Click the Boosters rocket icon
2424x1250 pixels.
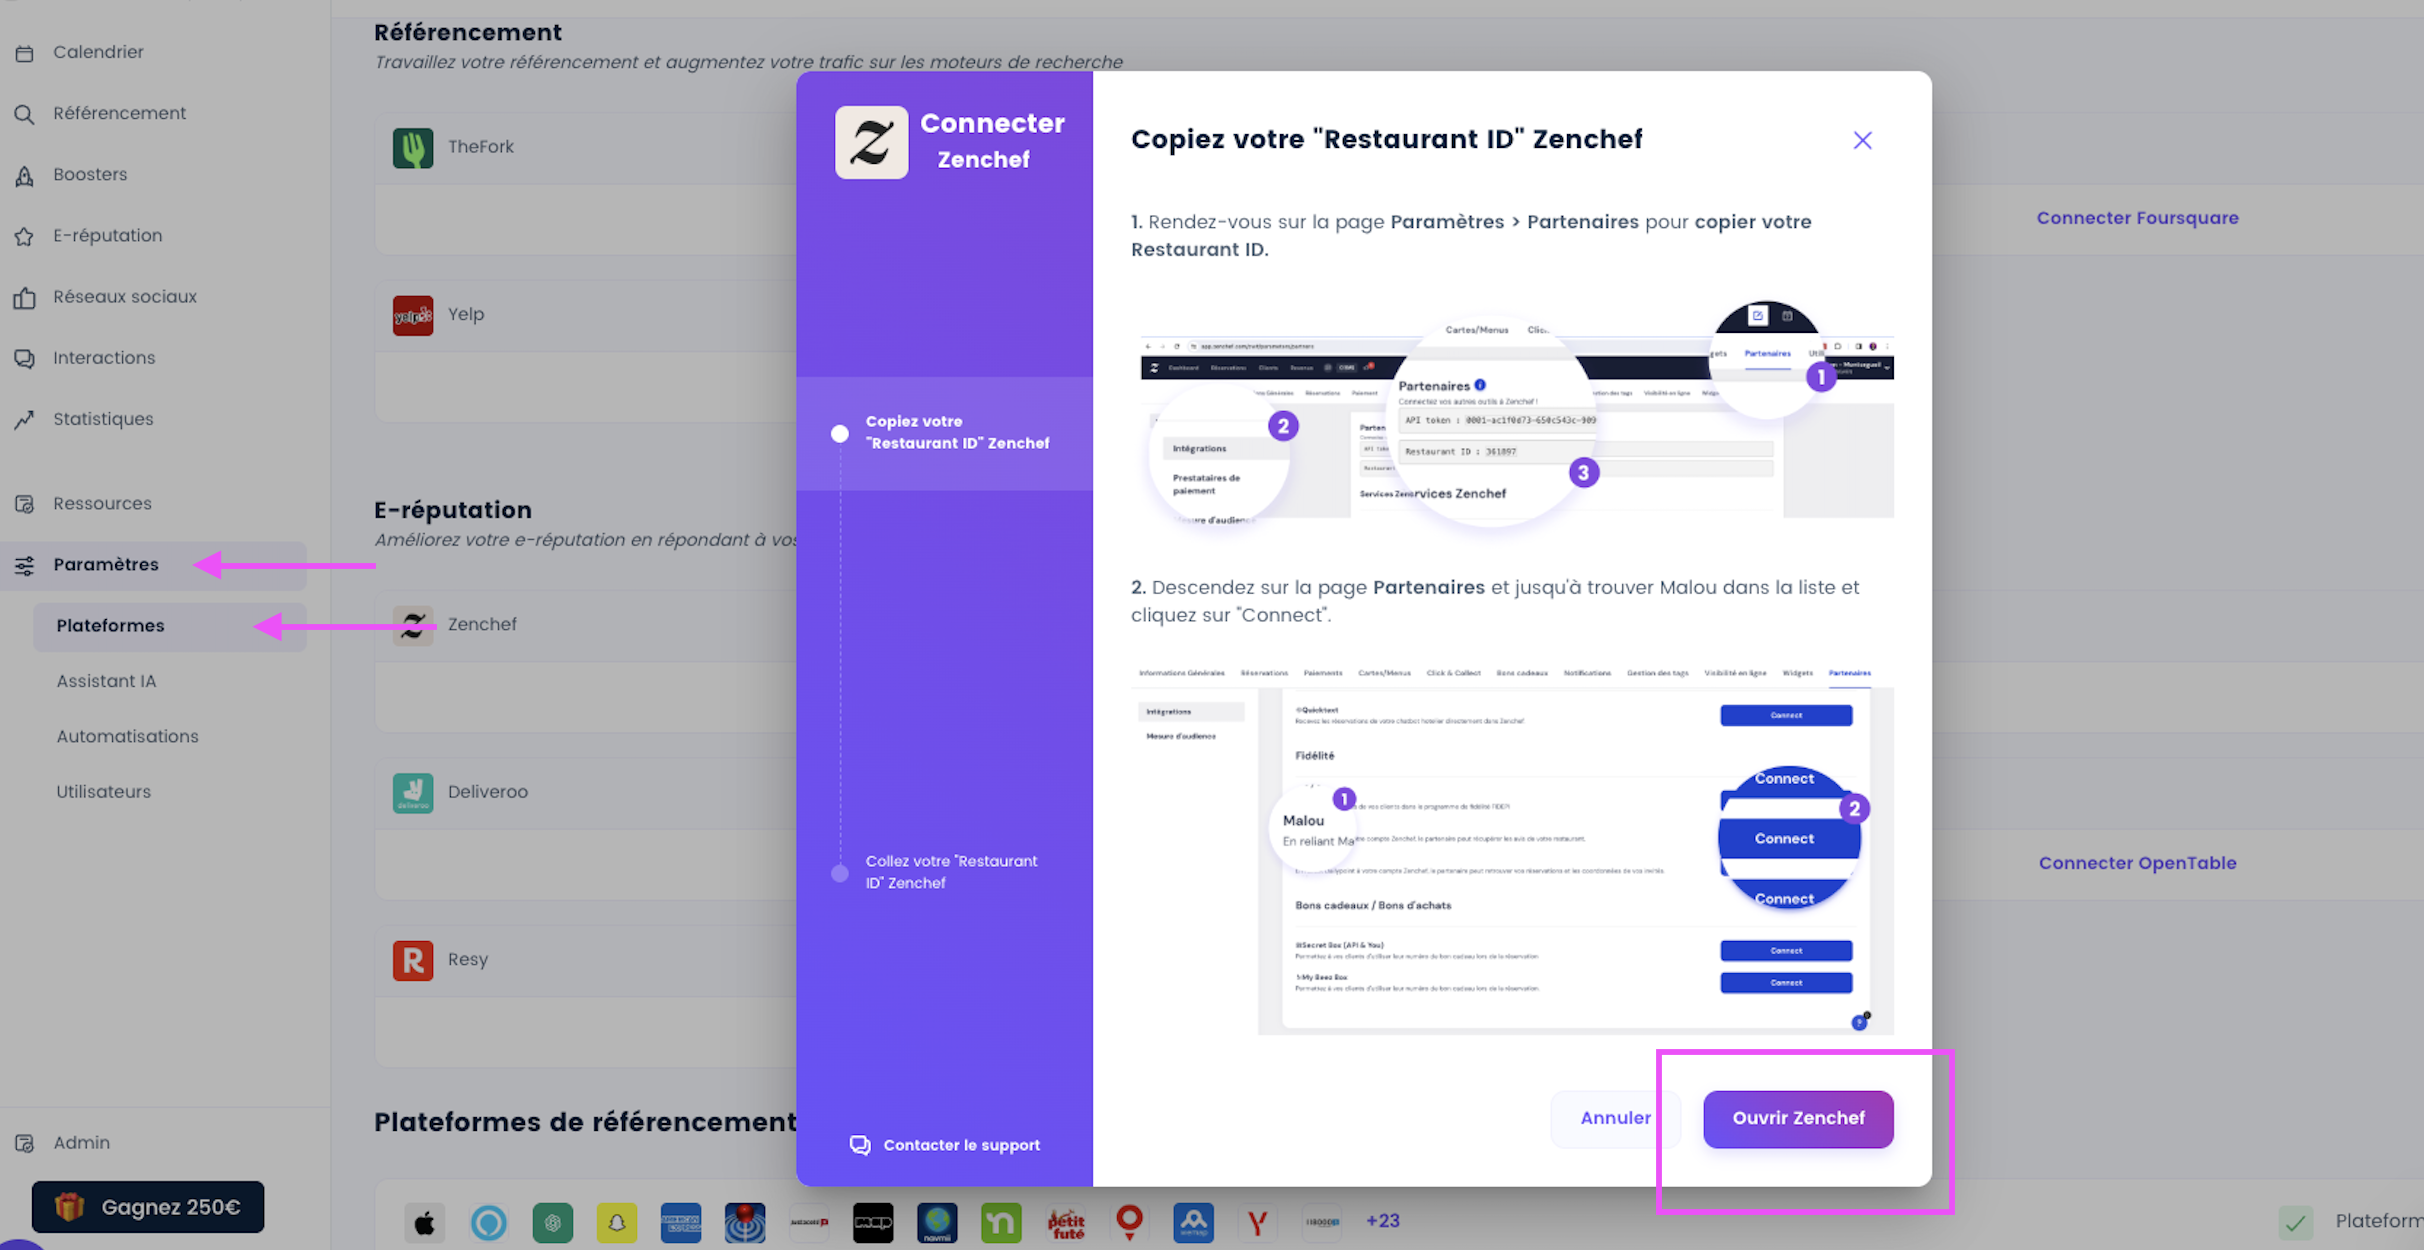(25, 176)
